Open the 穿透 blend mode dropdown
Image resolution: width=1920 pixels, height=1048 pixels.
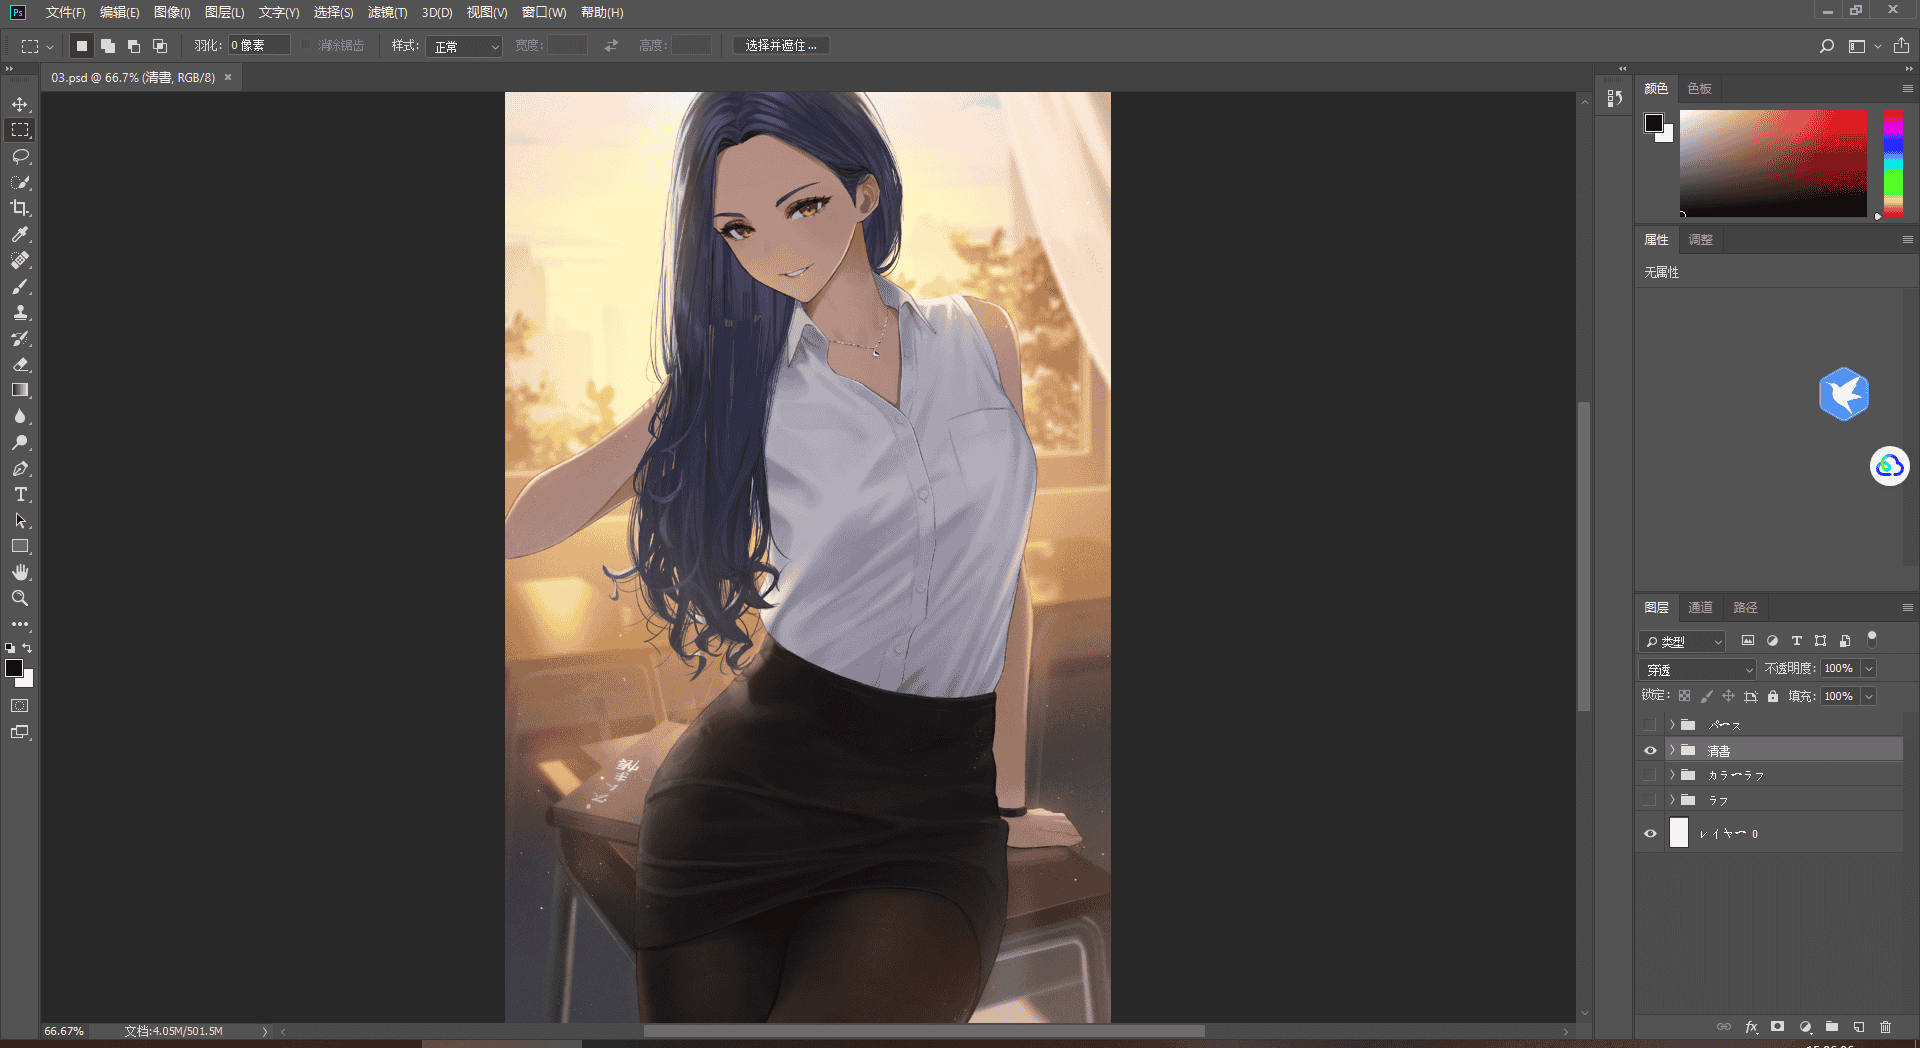(x=1698, y=669)
